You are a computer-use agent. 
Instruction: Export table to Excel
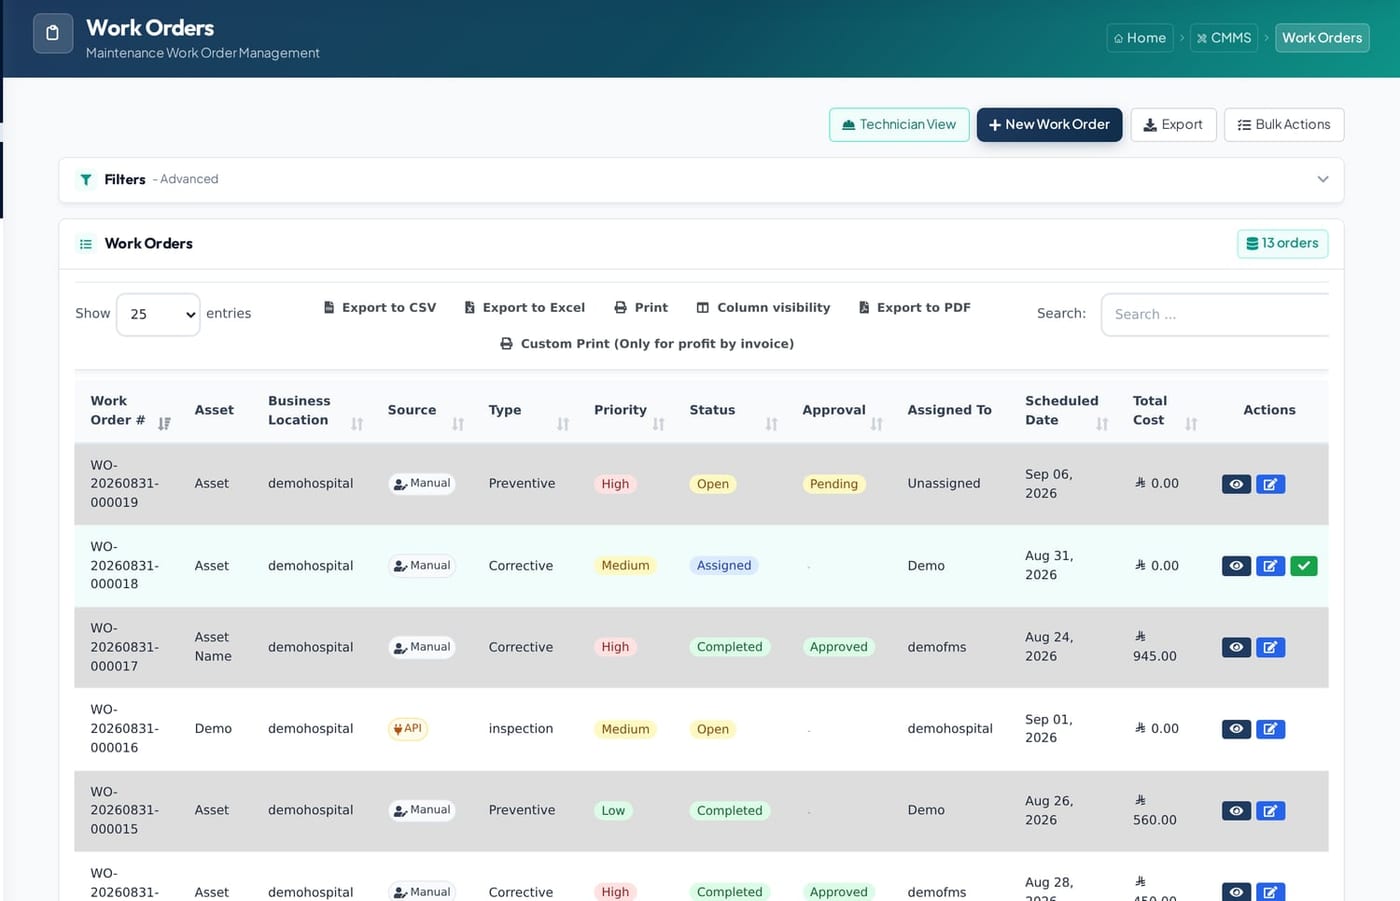tap(524, 308)
